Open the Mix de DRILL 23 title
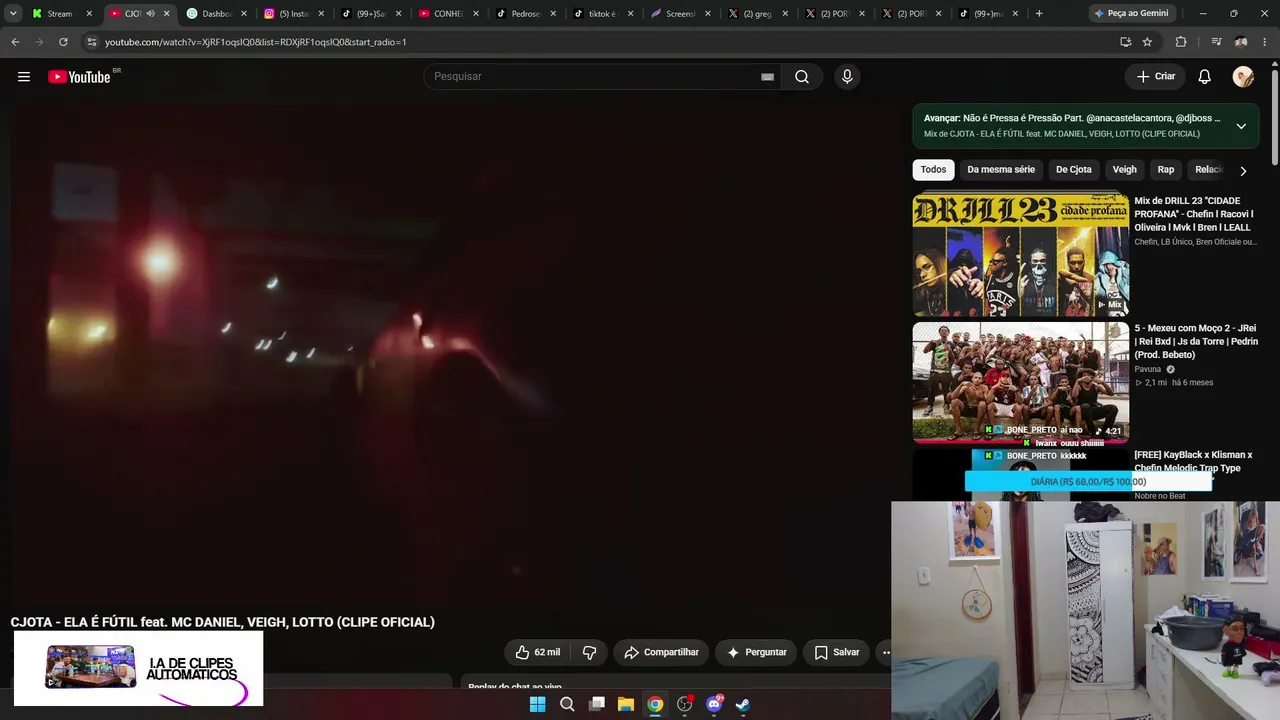This screenshot has height=720, width=1280. point(1193,214)
